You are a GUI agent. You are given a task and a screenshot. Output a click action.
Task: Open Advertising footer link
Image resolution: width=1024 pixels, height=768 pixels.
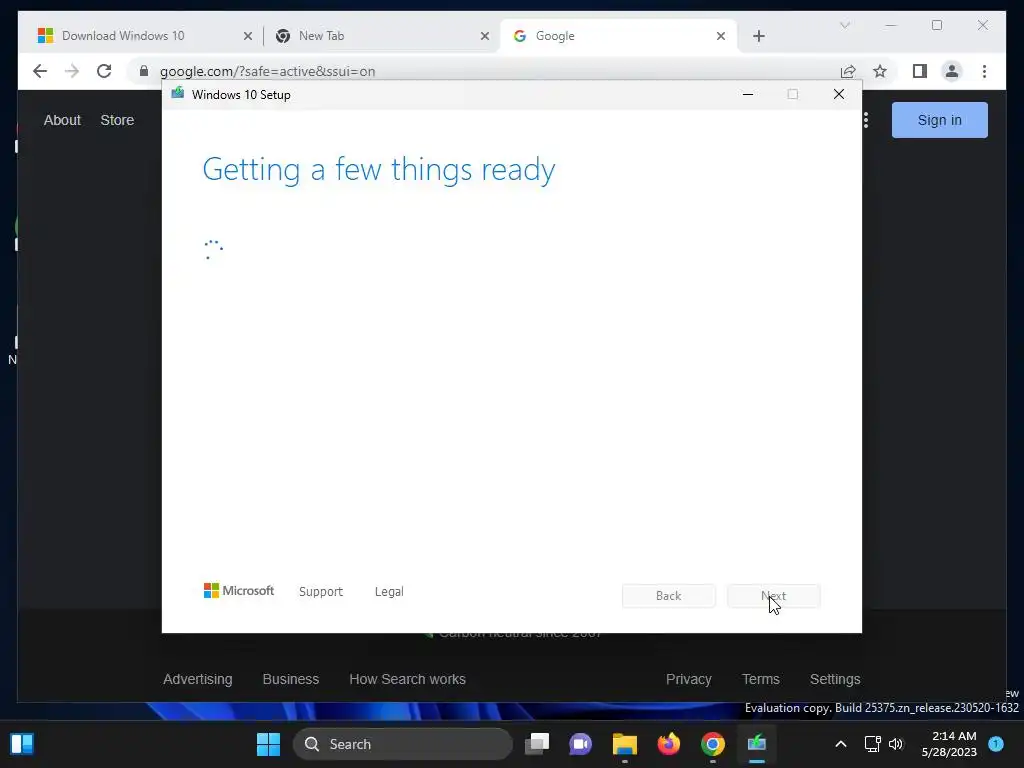(197, 679)
